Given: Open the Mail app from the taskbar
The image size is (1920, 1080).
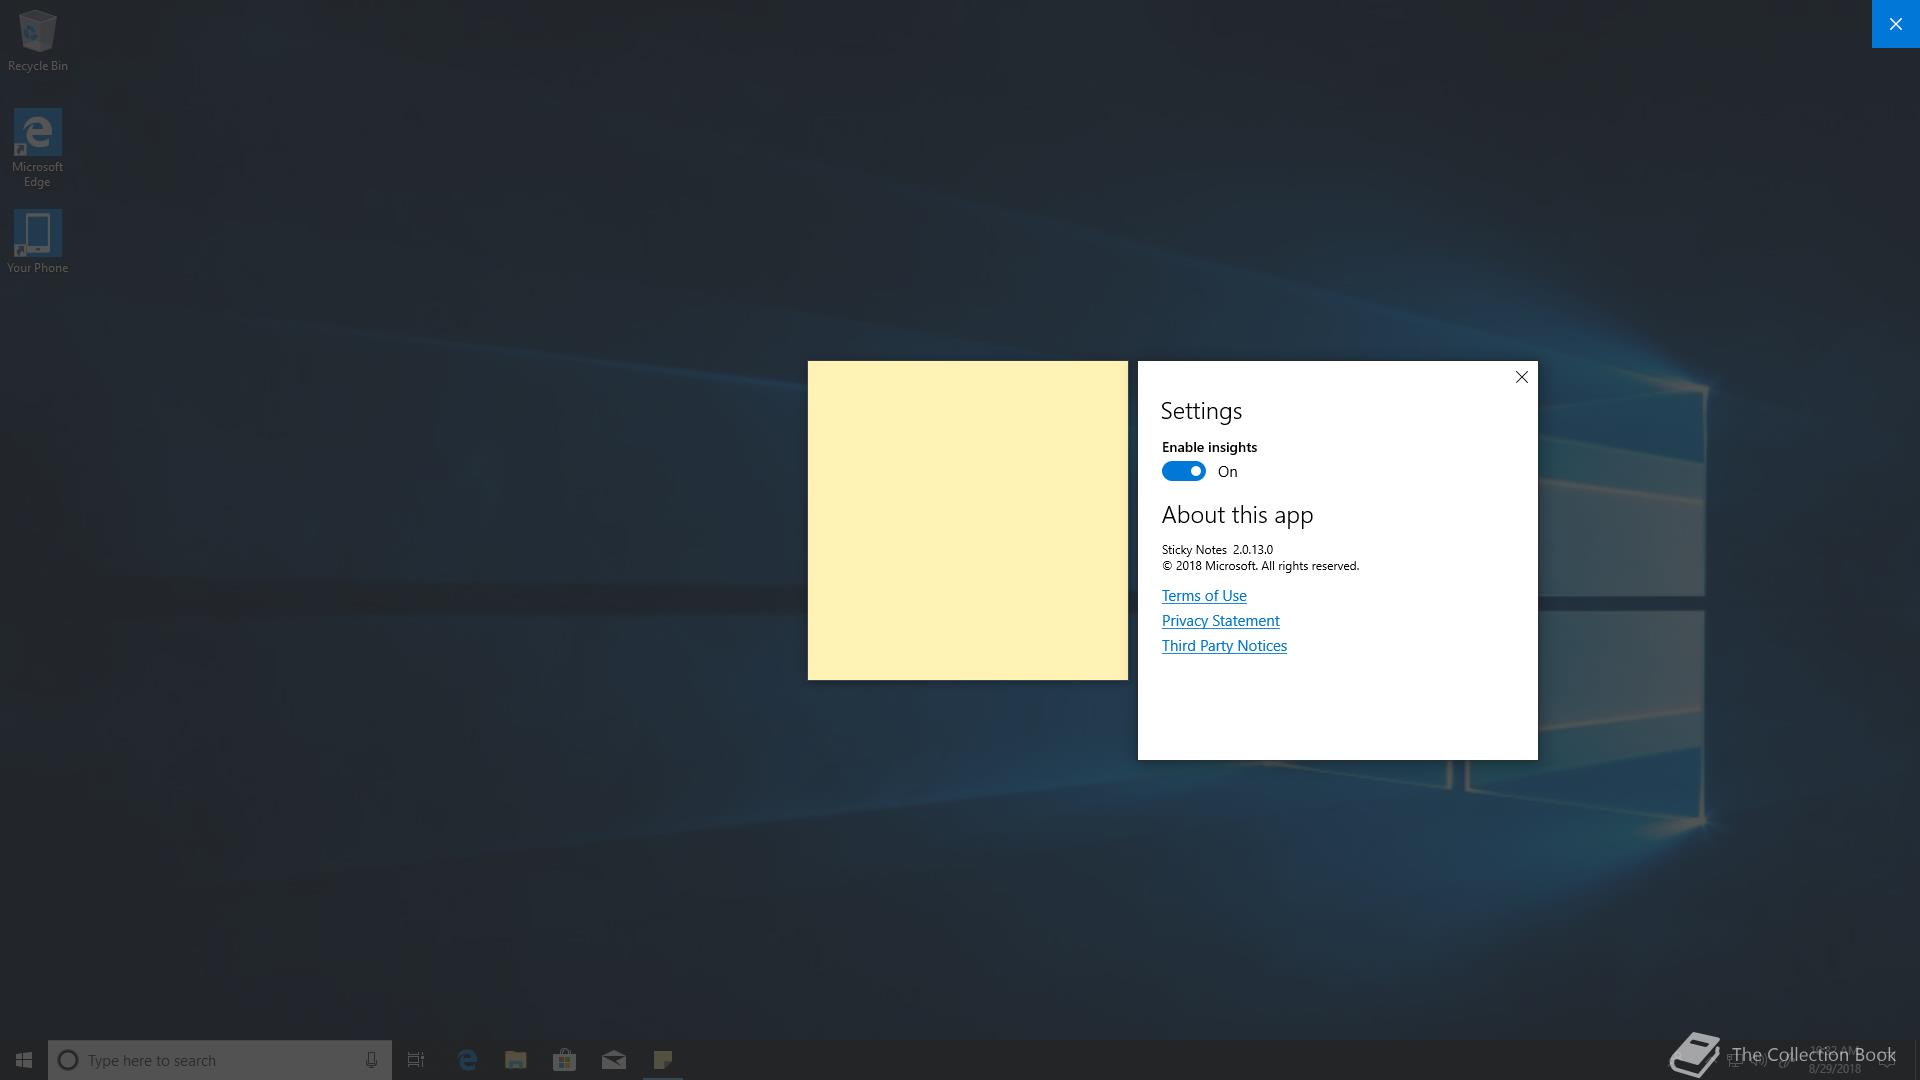Looking at the screenshot, I should click(x=614, y=1060).
